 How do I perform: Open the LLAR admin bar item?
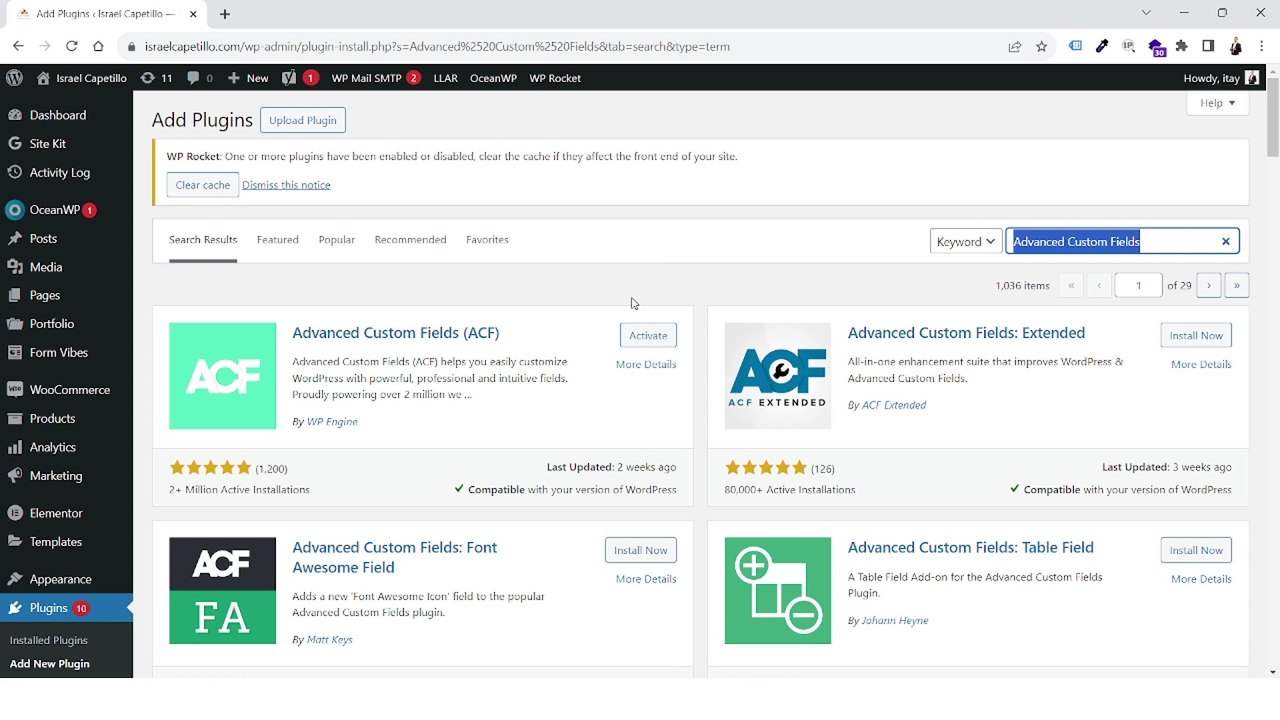445,78
